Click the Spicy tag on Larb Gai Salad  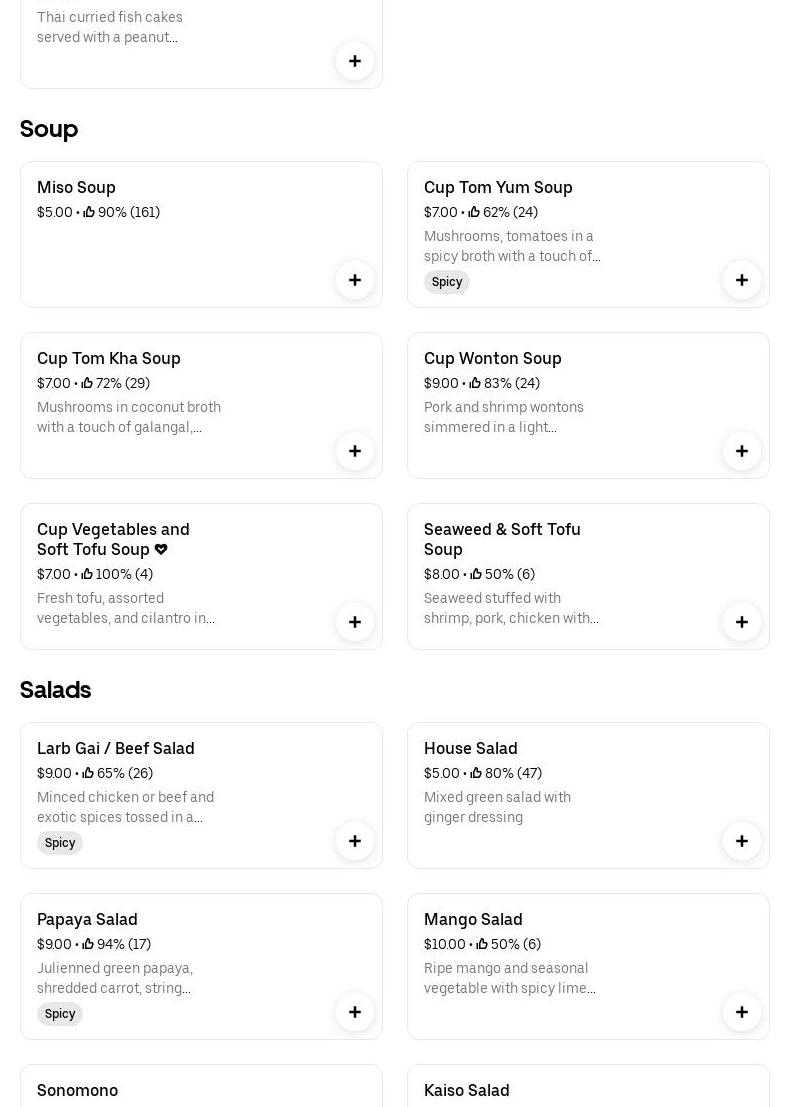60,843
